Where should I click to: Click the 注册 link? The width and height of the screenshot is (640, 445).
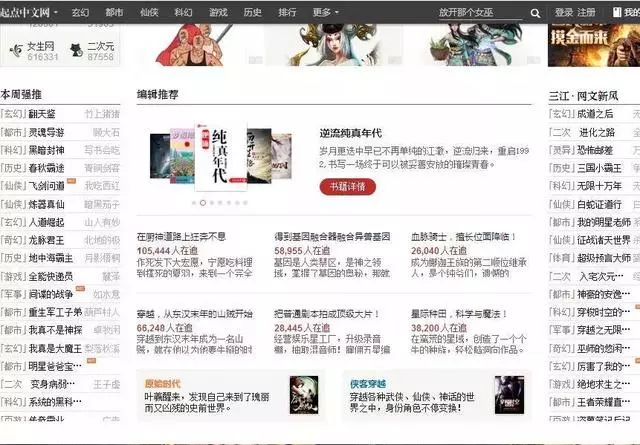[586, 13]
